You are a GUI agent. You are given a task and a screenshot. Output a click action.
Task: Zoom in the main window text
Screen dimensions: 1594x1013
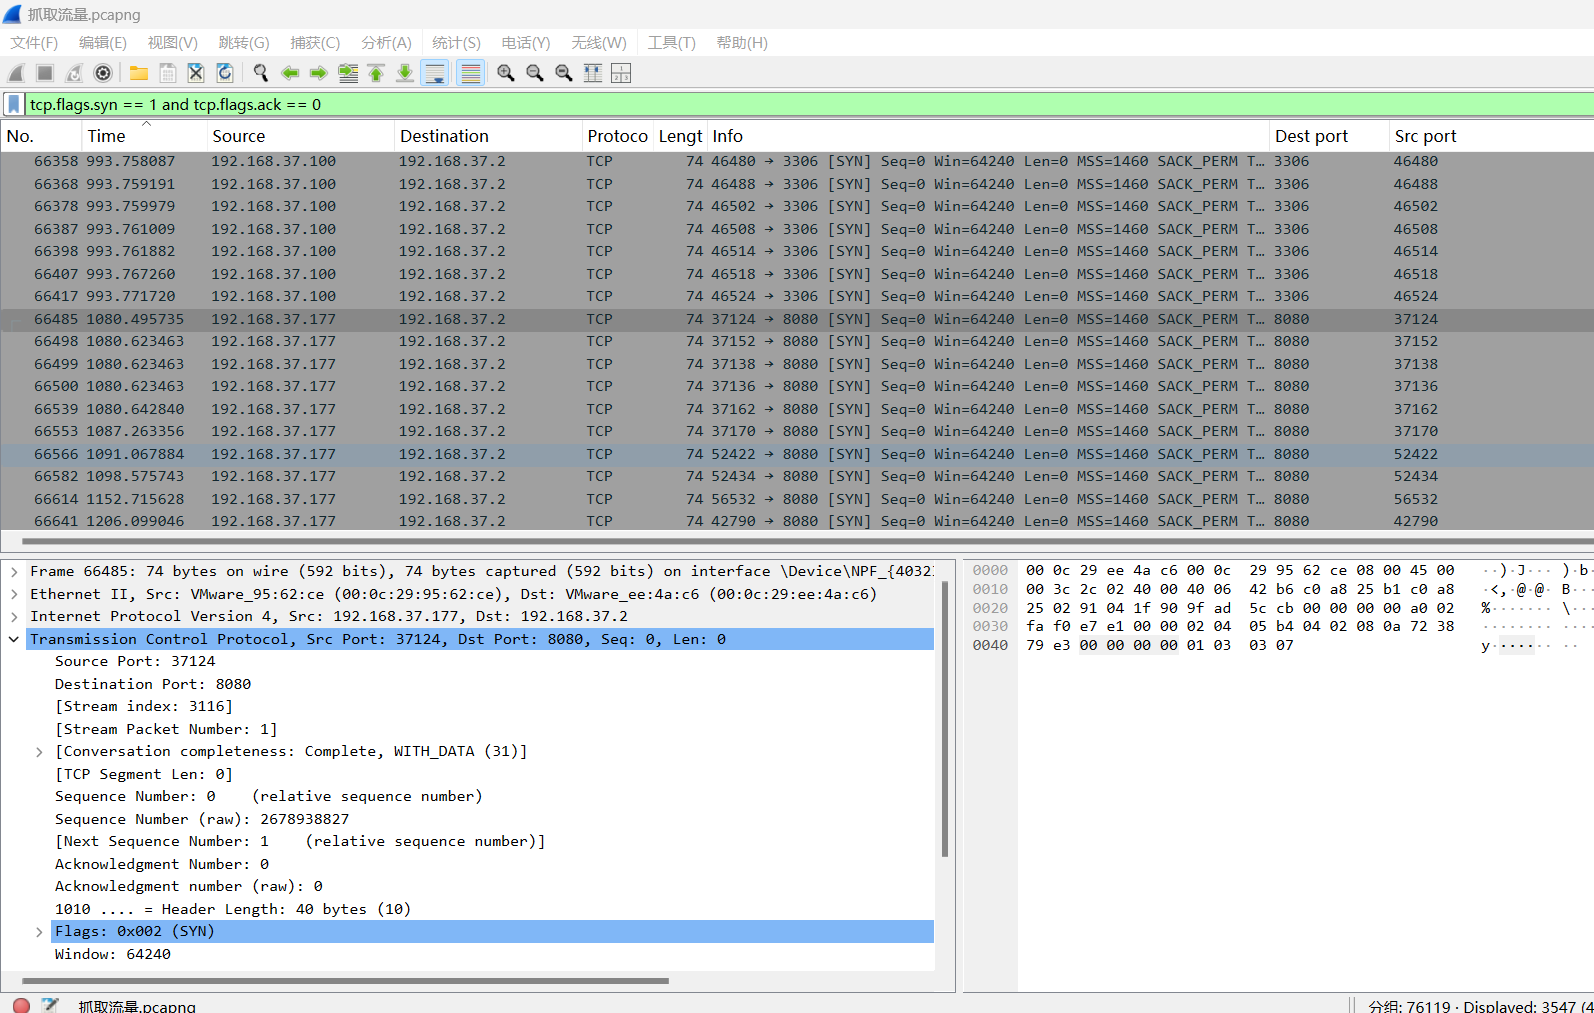coord(506,73)
